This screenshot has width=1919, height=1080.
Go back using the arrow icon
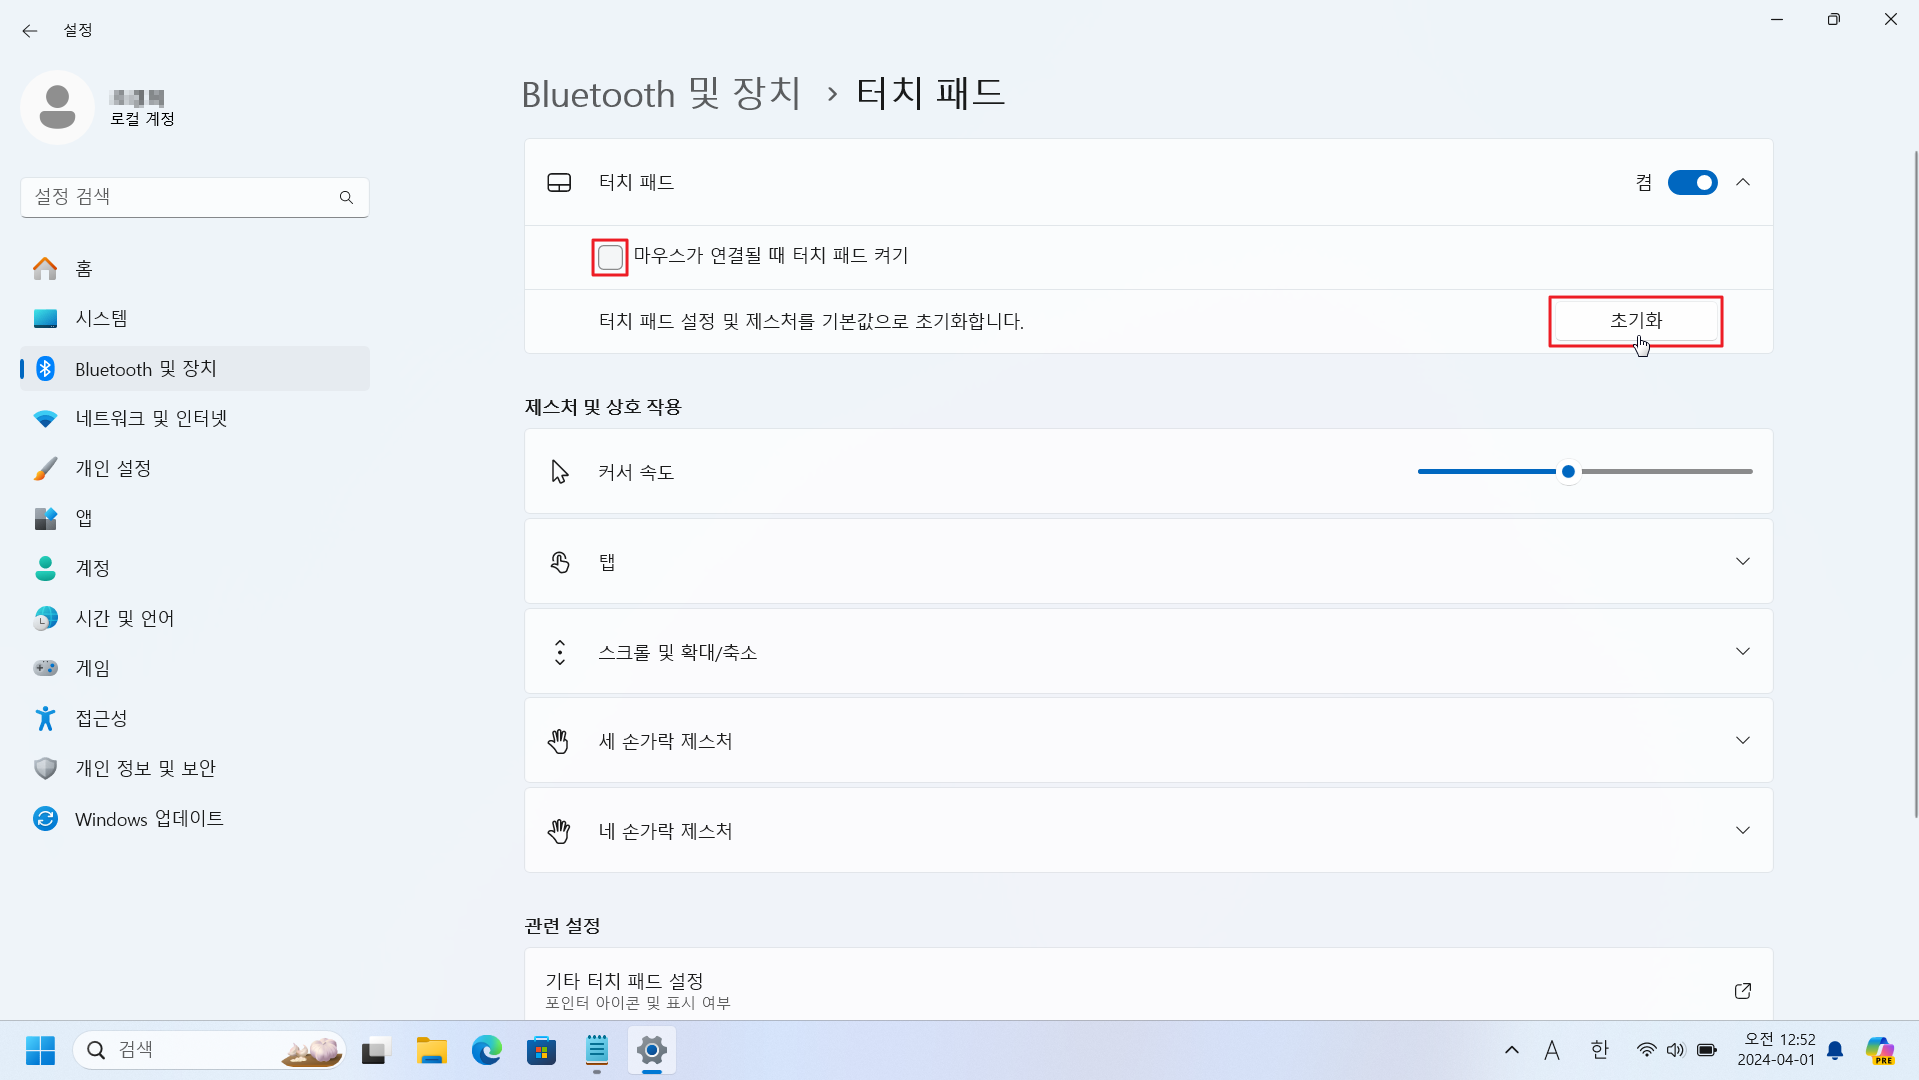tap(30, 31)
